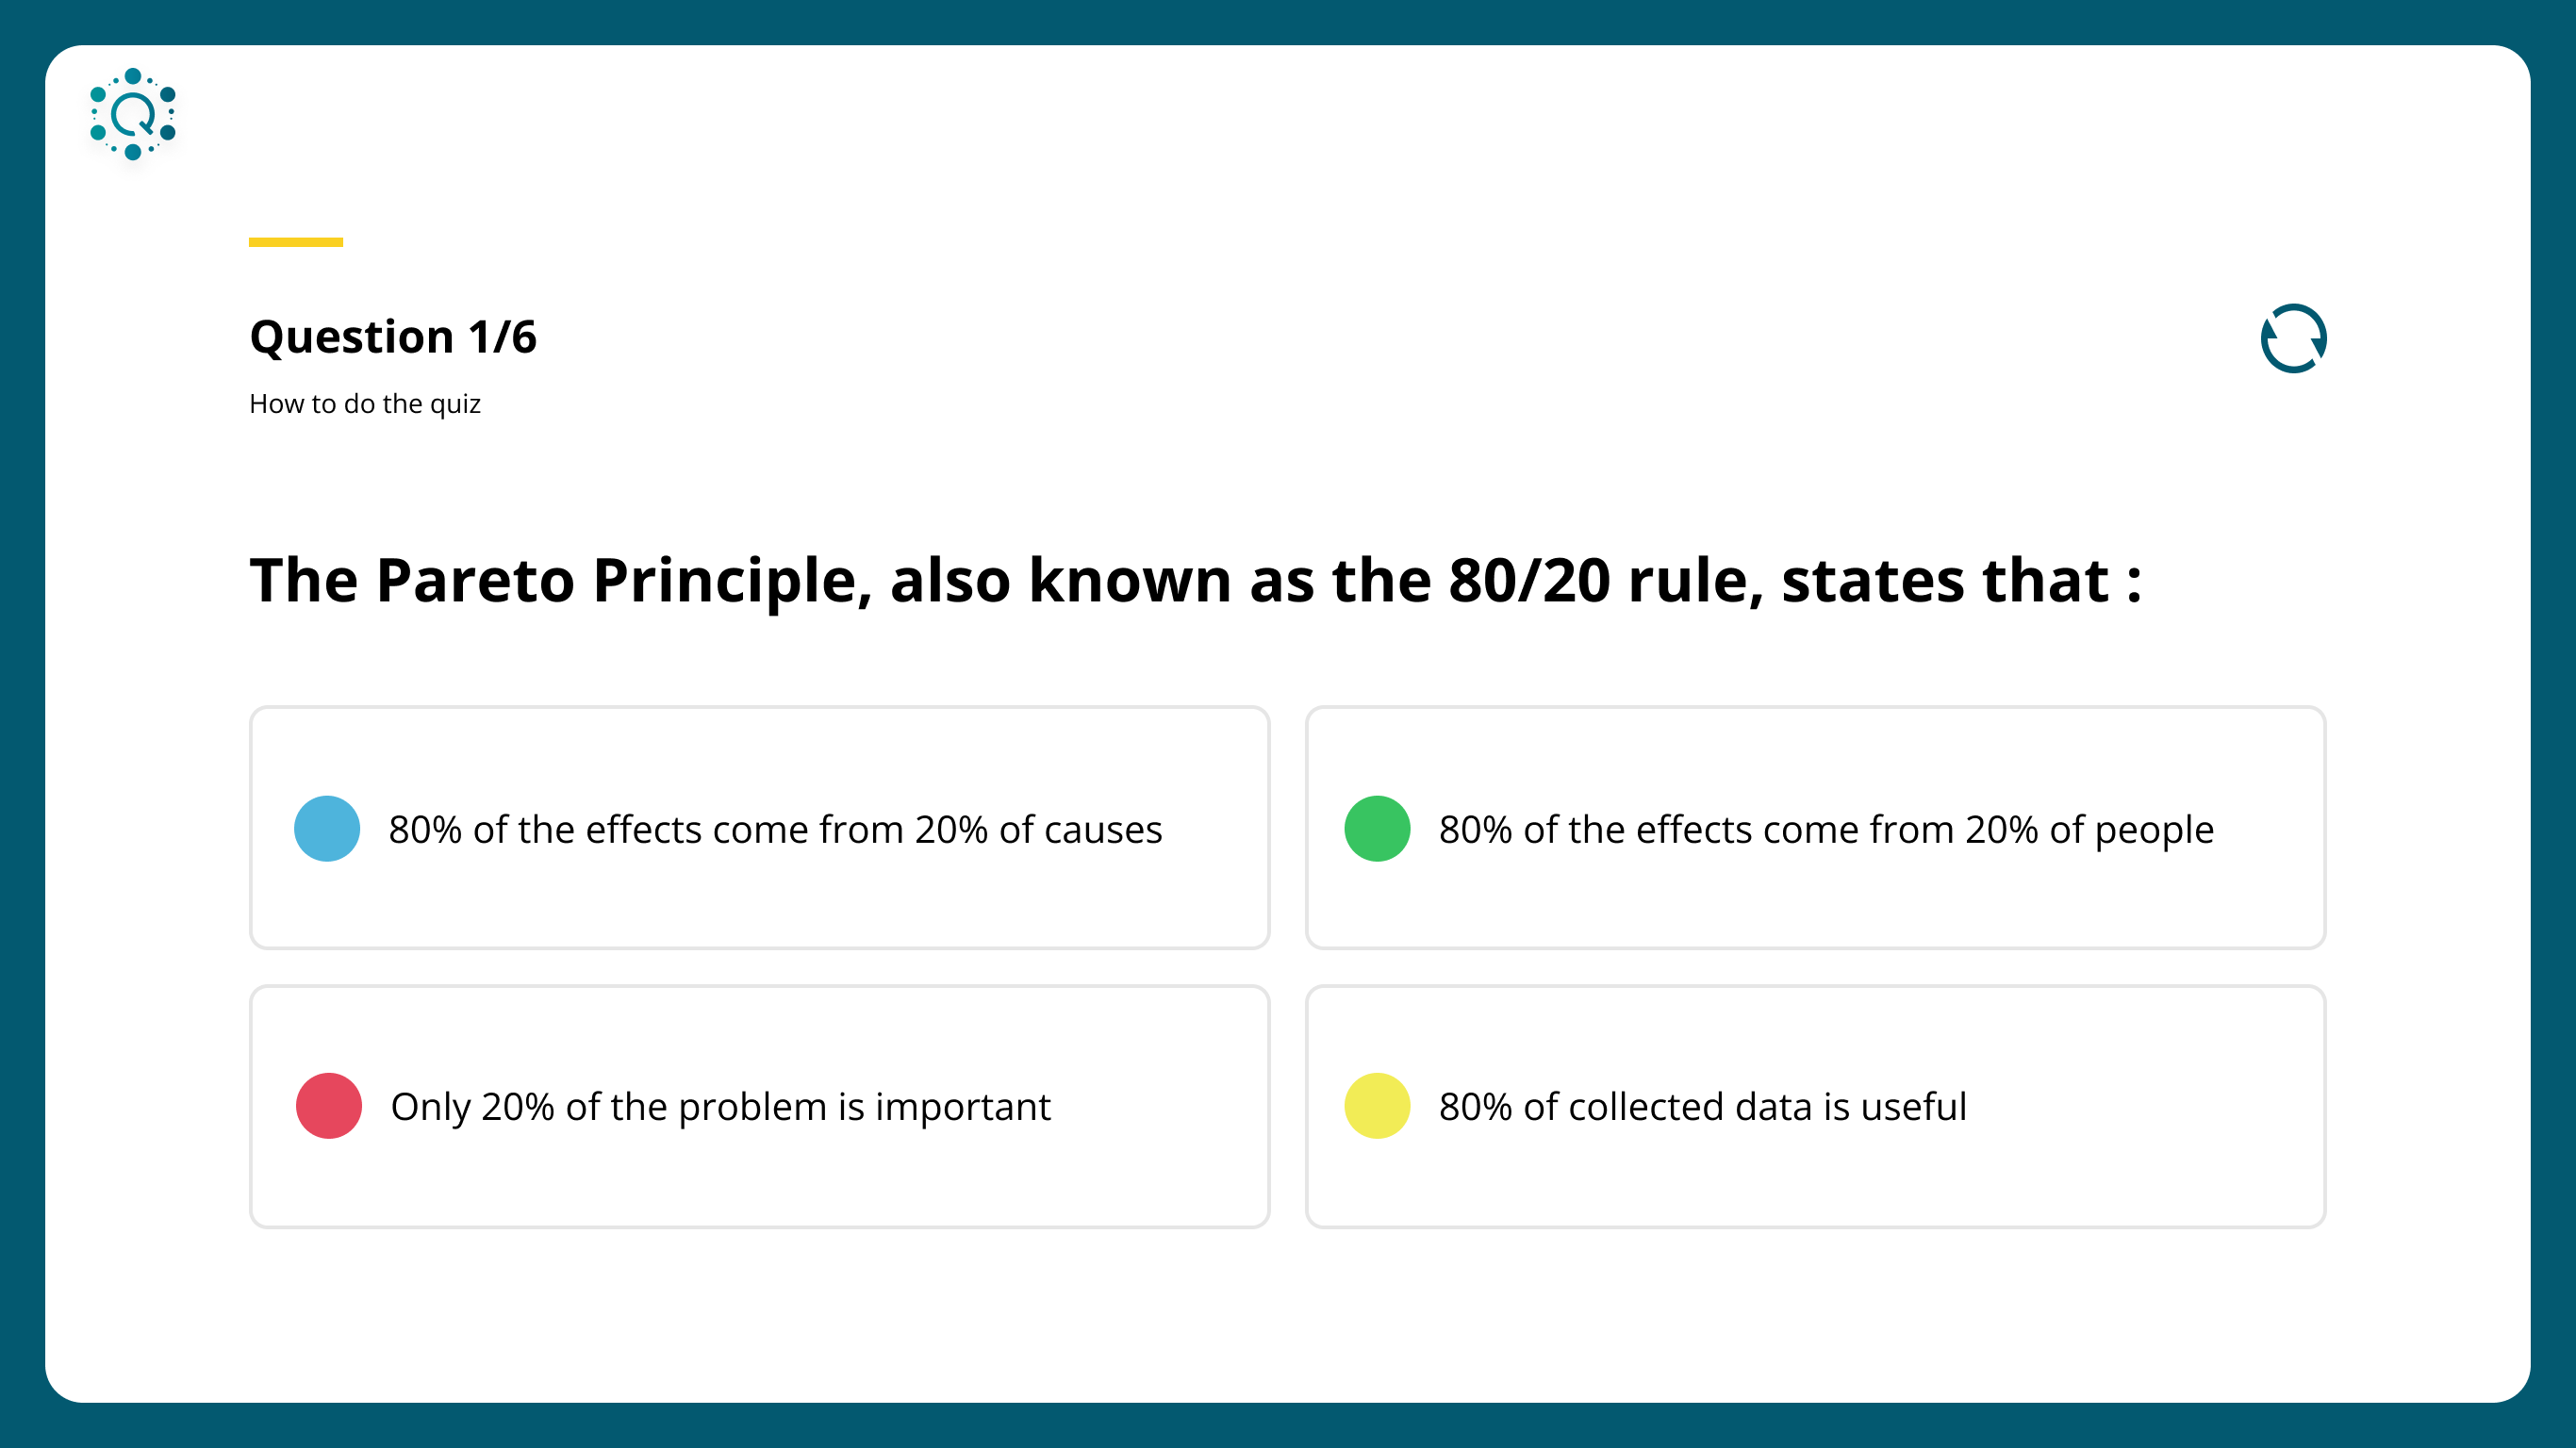This screenshot has height=1448, width=2576.
Task: Pick "80% of collected data is useful"
Action: click(x=1702, y=1107)
